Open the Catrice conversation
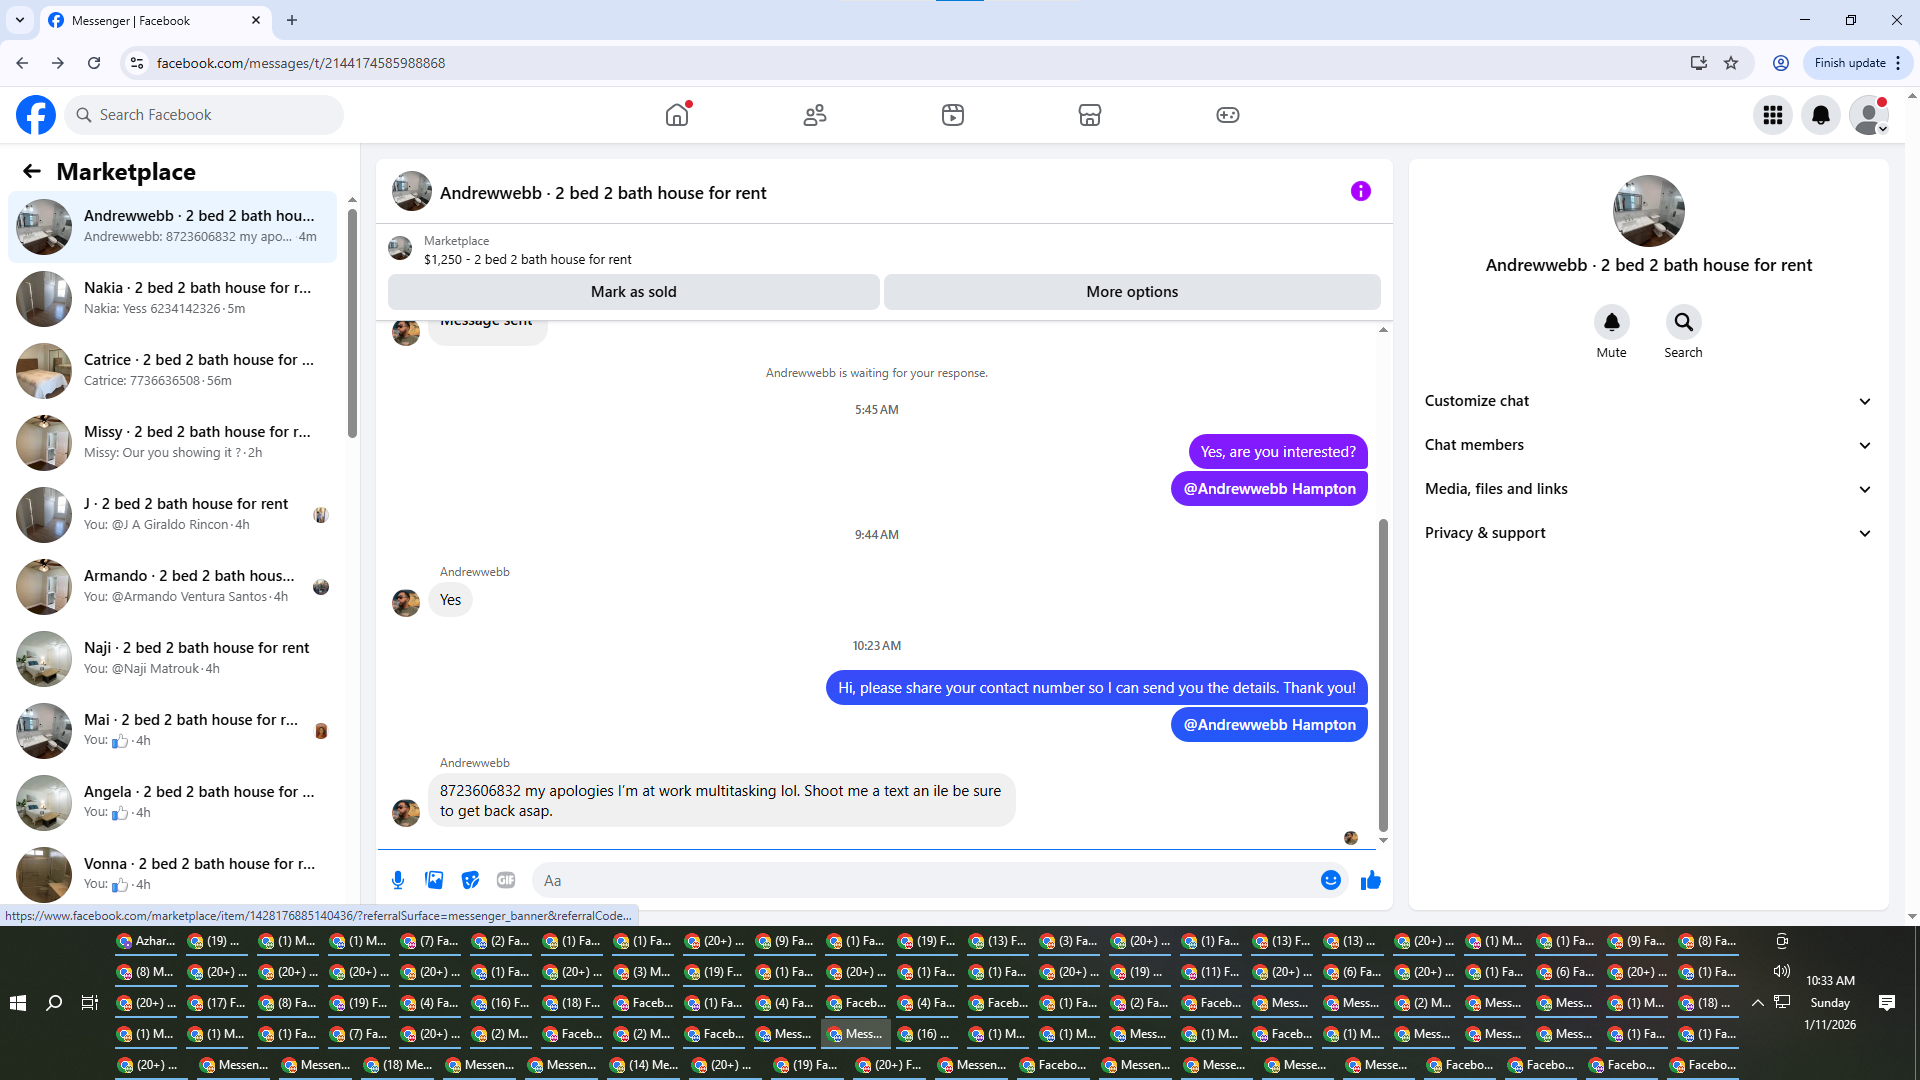Screen dimensions: 1920x1080 pyautogui.click(x=172, y=371)
